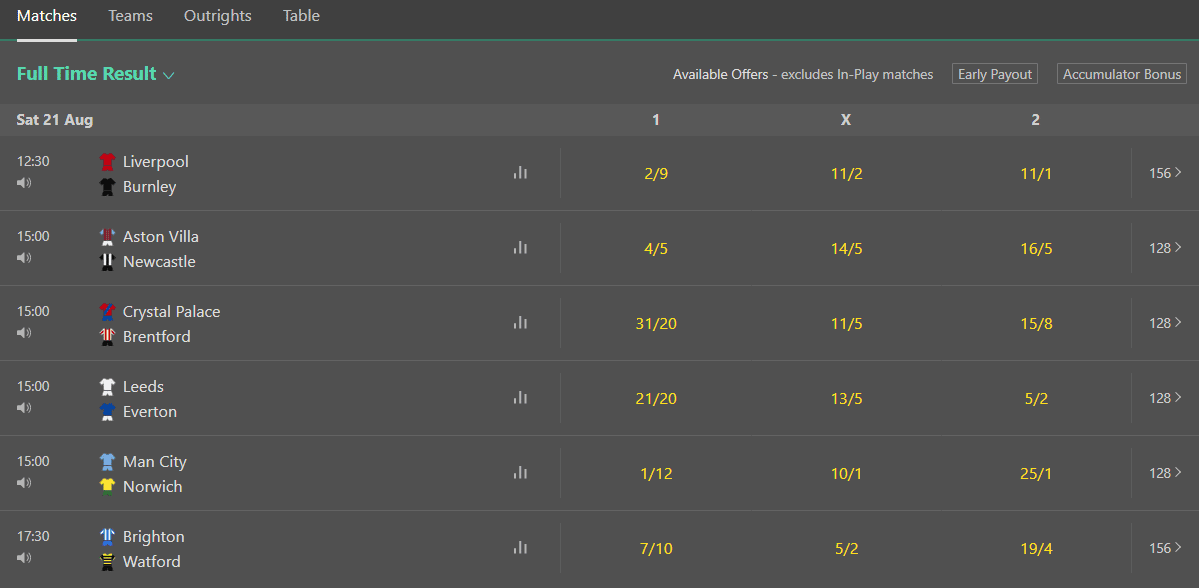Open stats icon for Man City v Norwich
The height and width of the screenshot is (588, 1199).
[520, 473]
